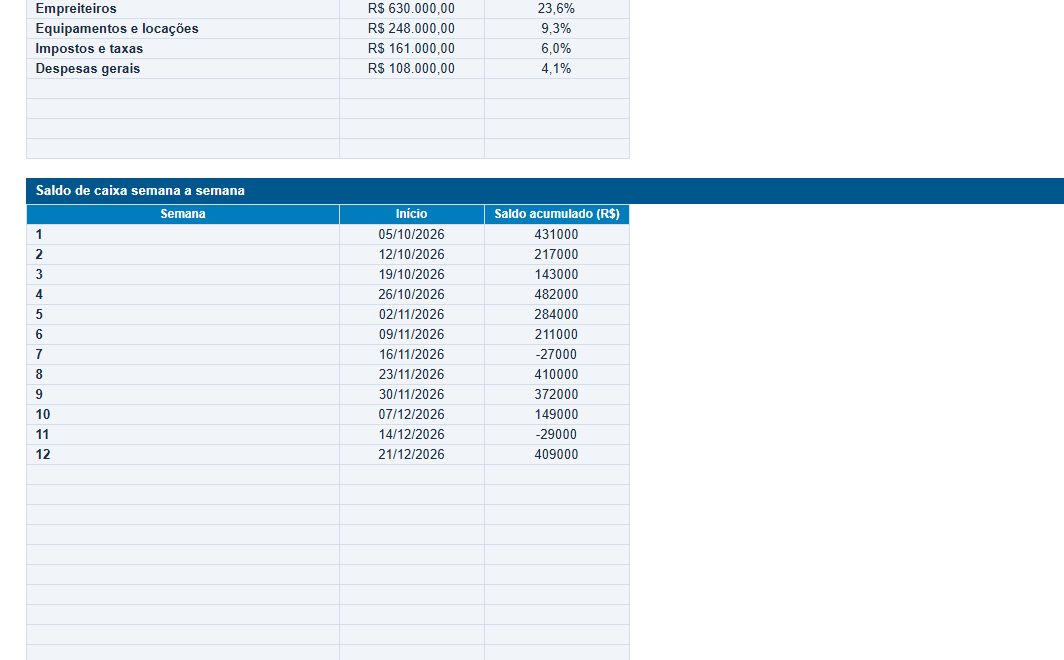This screenshot has height=660, width=1064.
Task: Click the negative -29000 balance cell
Action: [557, 435]
